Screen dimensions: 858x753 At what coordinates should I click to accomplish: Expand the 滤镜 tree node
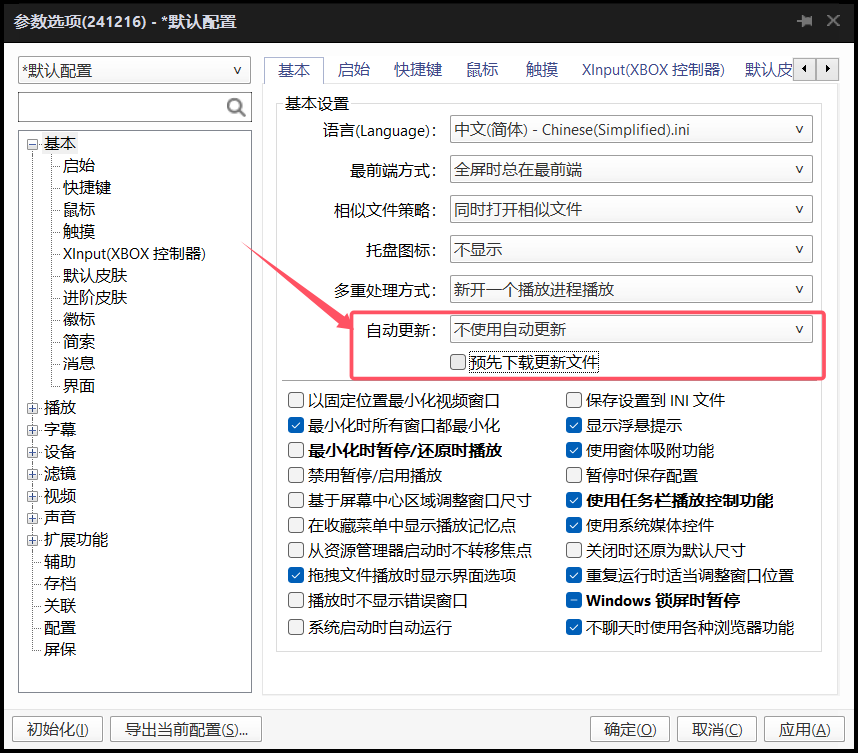click(33, 474)
